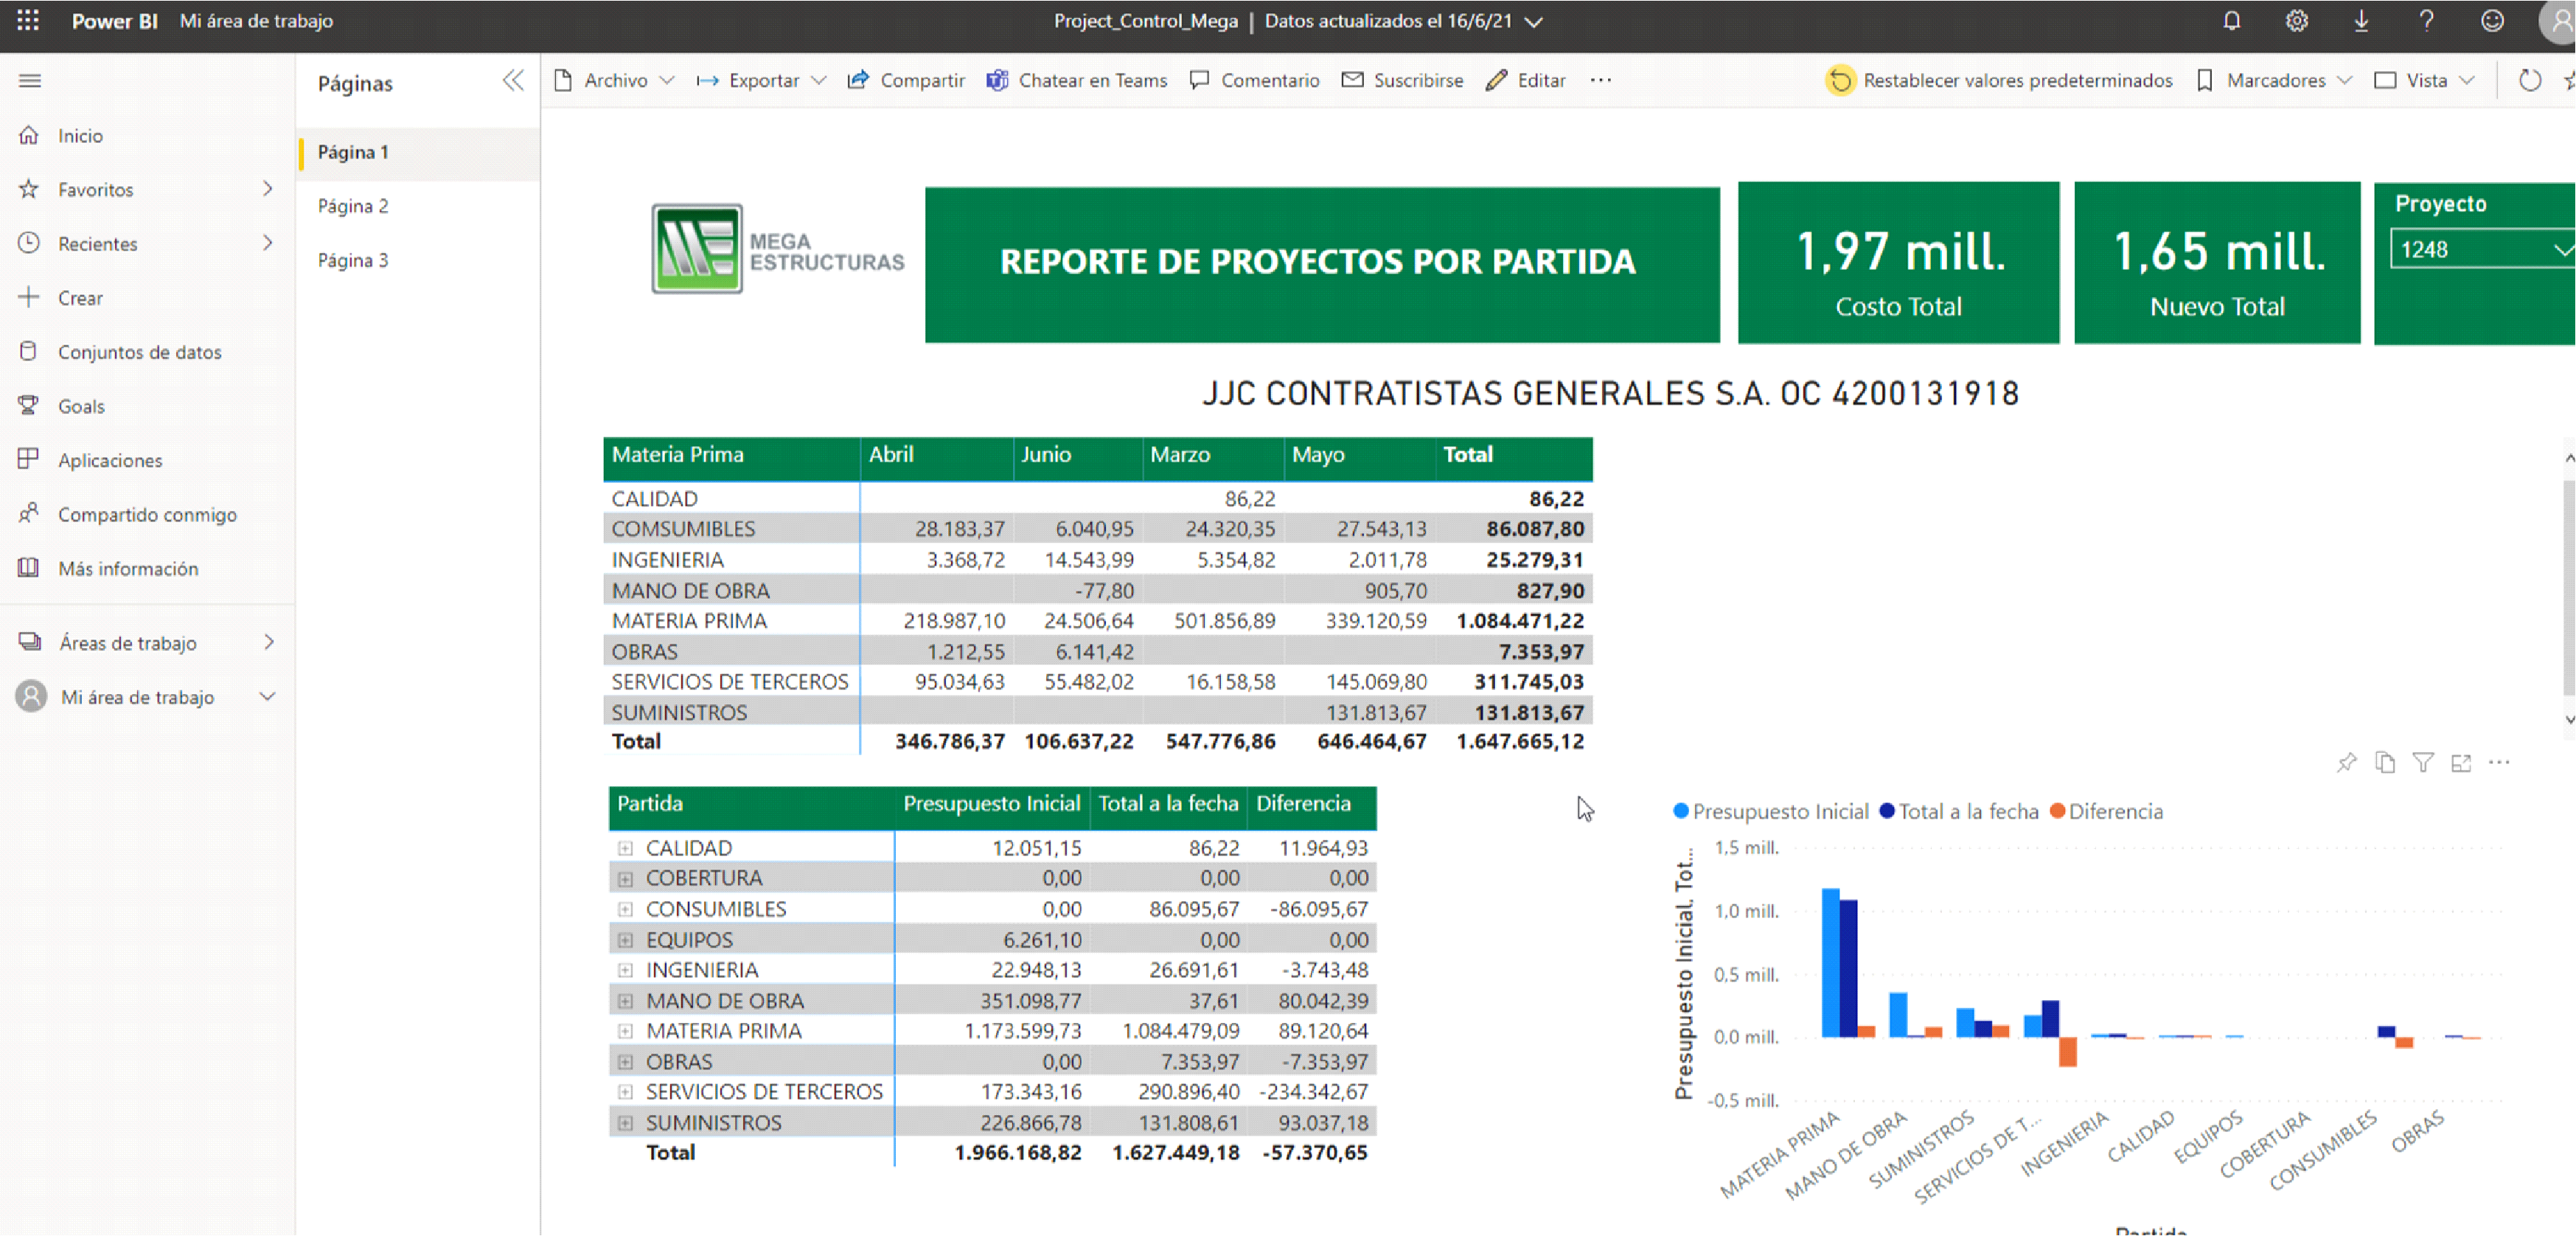This screenshot has height=1236, width=2576.
Task: Open the download menu icon
Action: 2361,21
